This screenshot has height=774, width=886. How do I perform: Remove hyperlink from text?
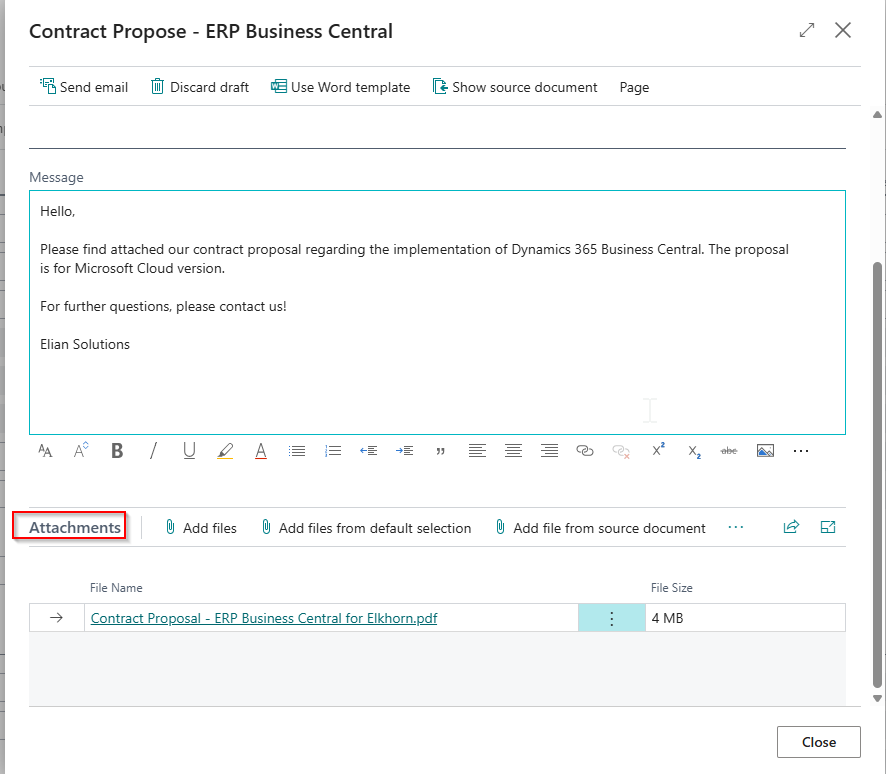tap(621, 451)
